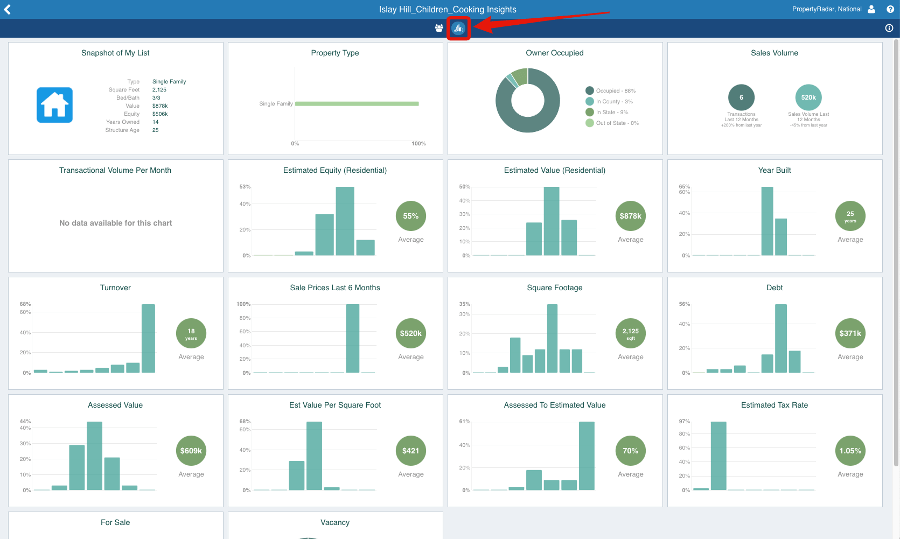Click the 25 years average badge

pos(850,216)
